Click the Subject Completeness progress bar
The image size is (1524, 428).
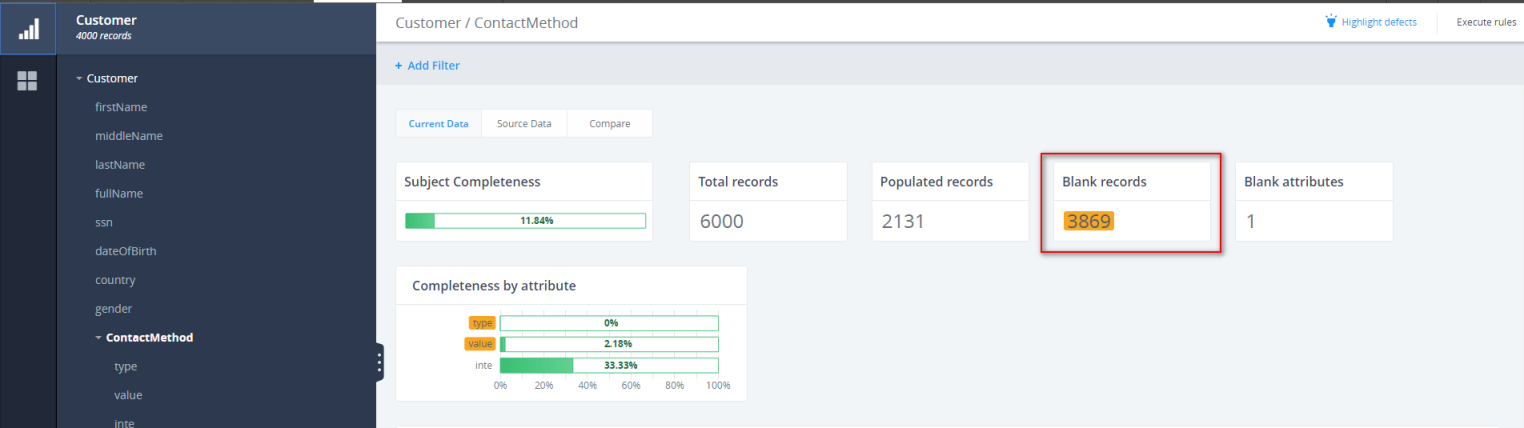pos(525,221)
